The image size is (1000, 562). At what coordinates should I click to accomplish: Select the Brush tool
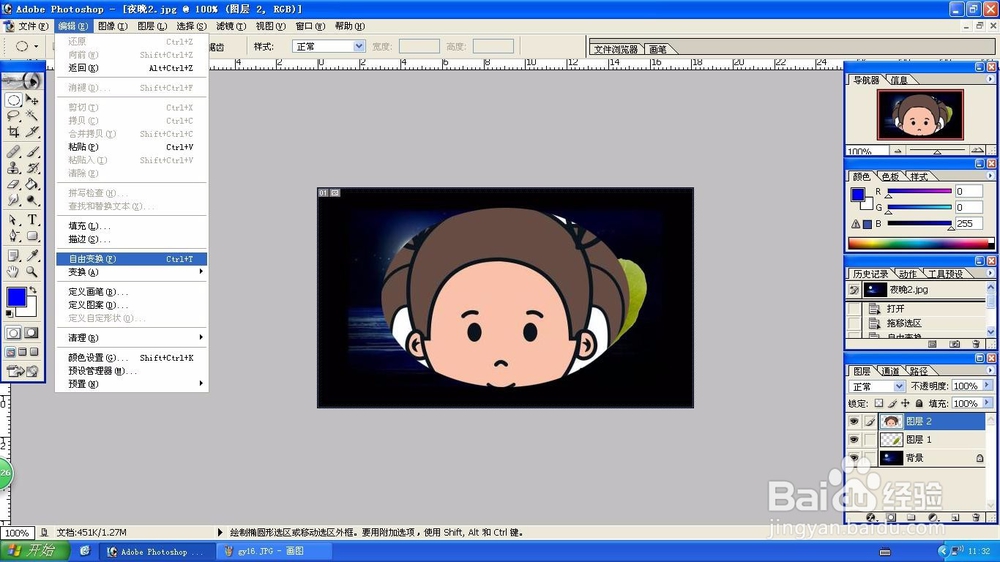(x=32, y=152)
